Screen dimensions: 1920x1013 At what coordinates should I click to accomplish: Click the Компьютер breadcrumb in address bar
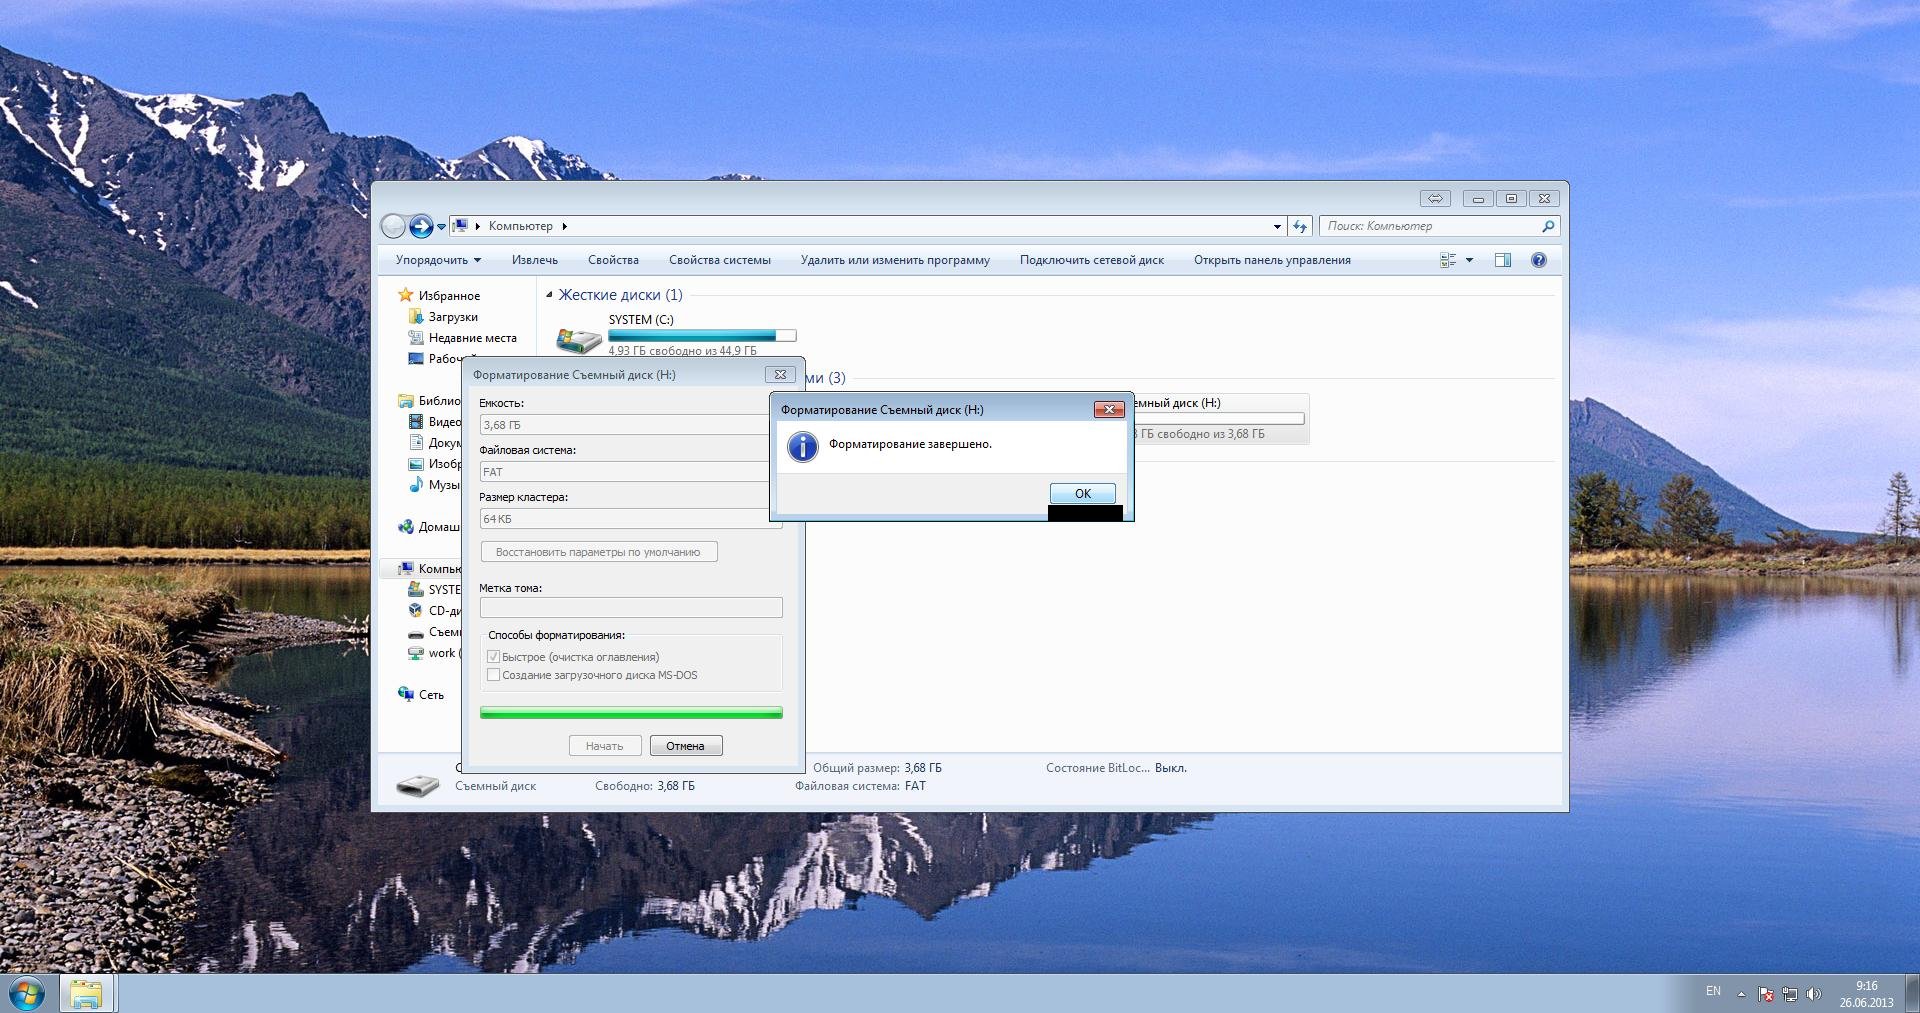[x=520, y=226]
